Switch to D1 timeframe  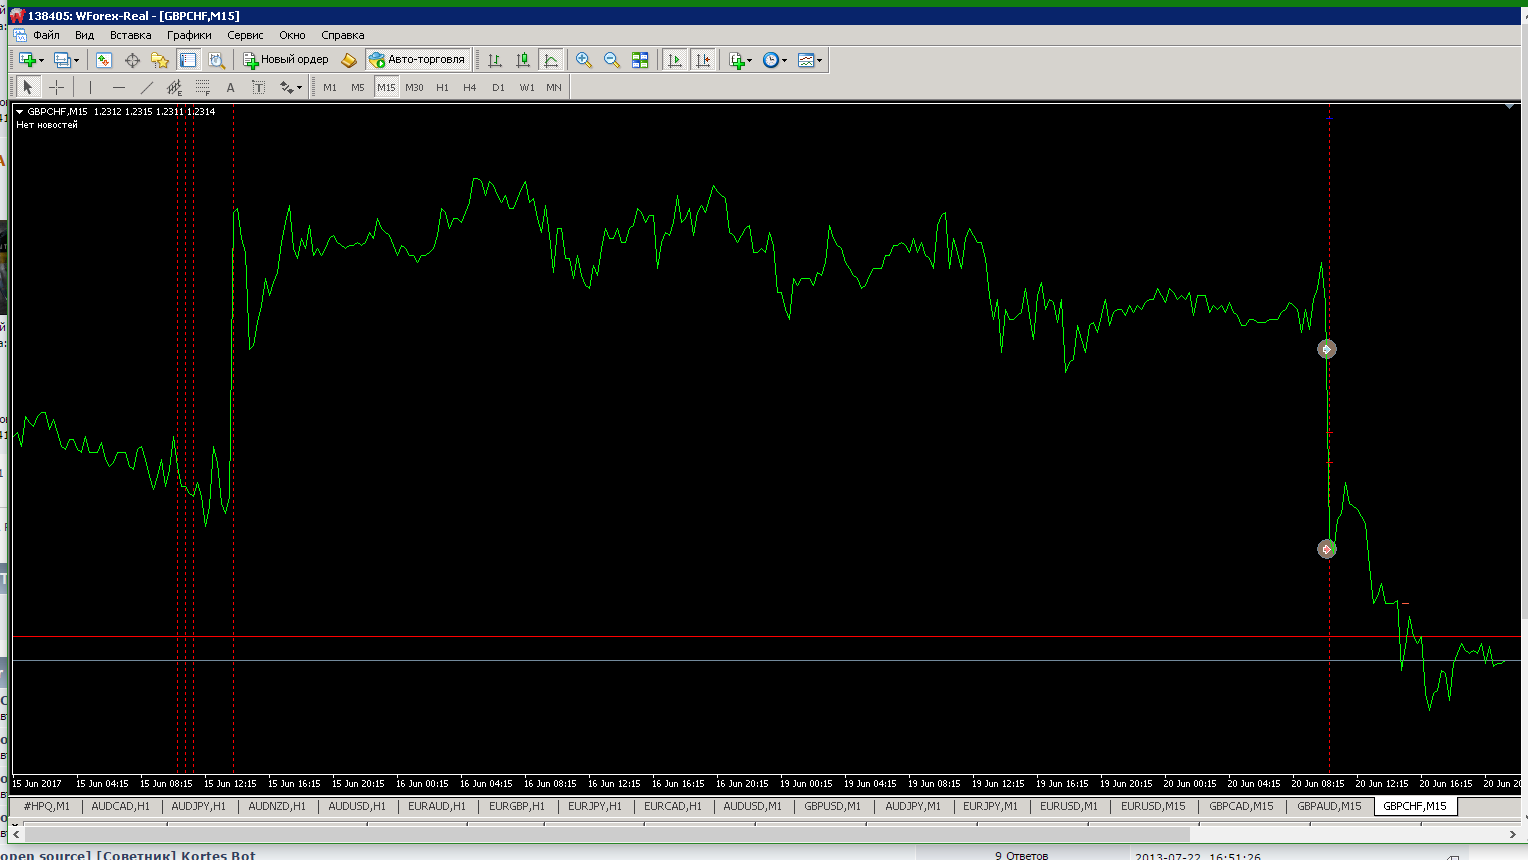(x=498, y=87)
